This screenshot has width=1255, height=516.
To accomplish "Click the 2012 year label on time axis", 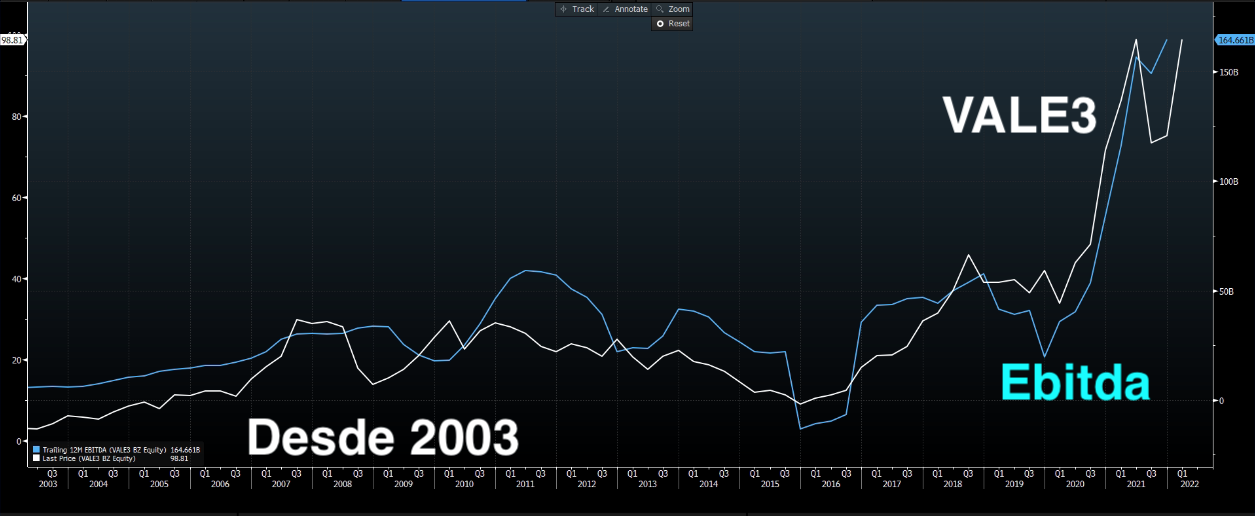I will (586, 484).
